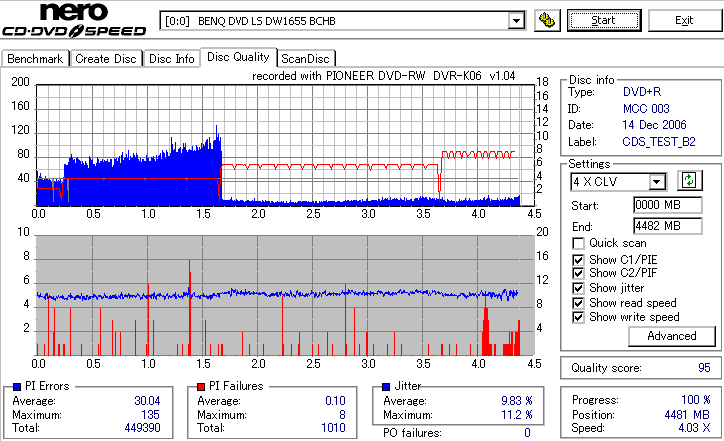Screen dimensions: 724x441
Task: Switch to the Benchmark tab
Action: (x=35, y=59)
